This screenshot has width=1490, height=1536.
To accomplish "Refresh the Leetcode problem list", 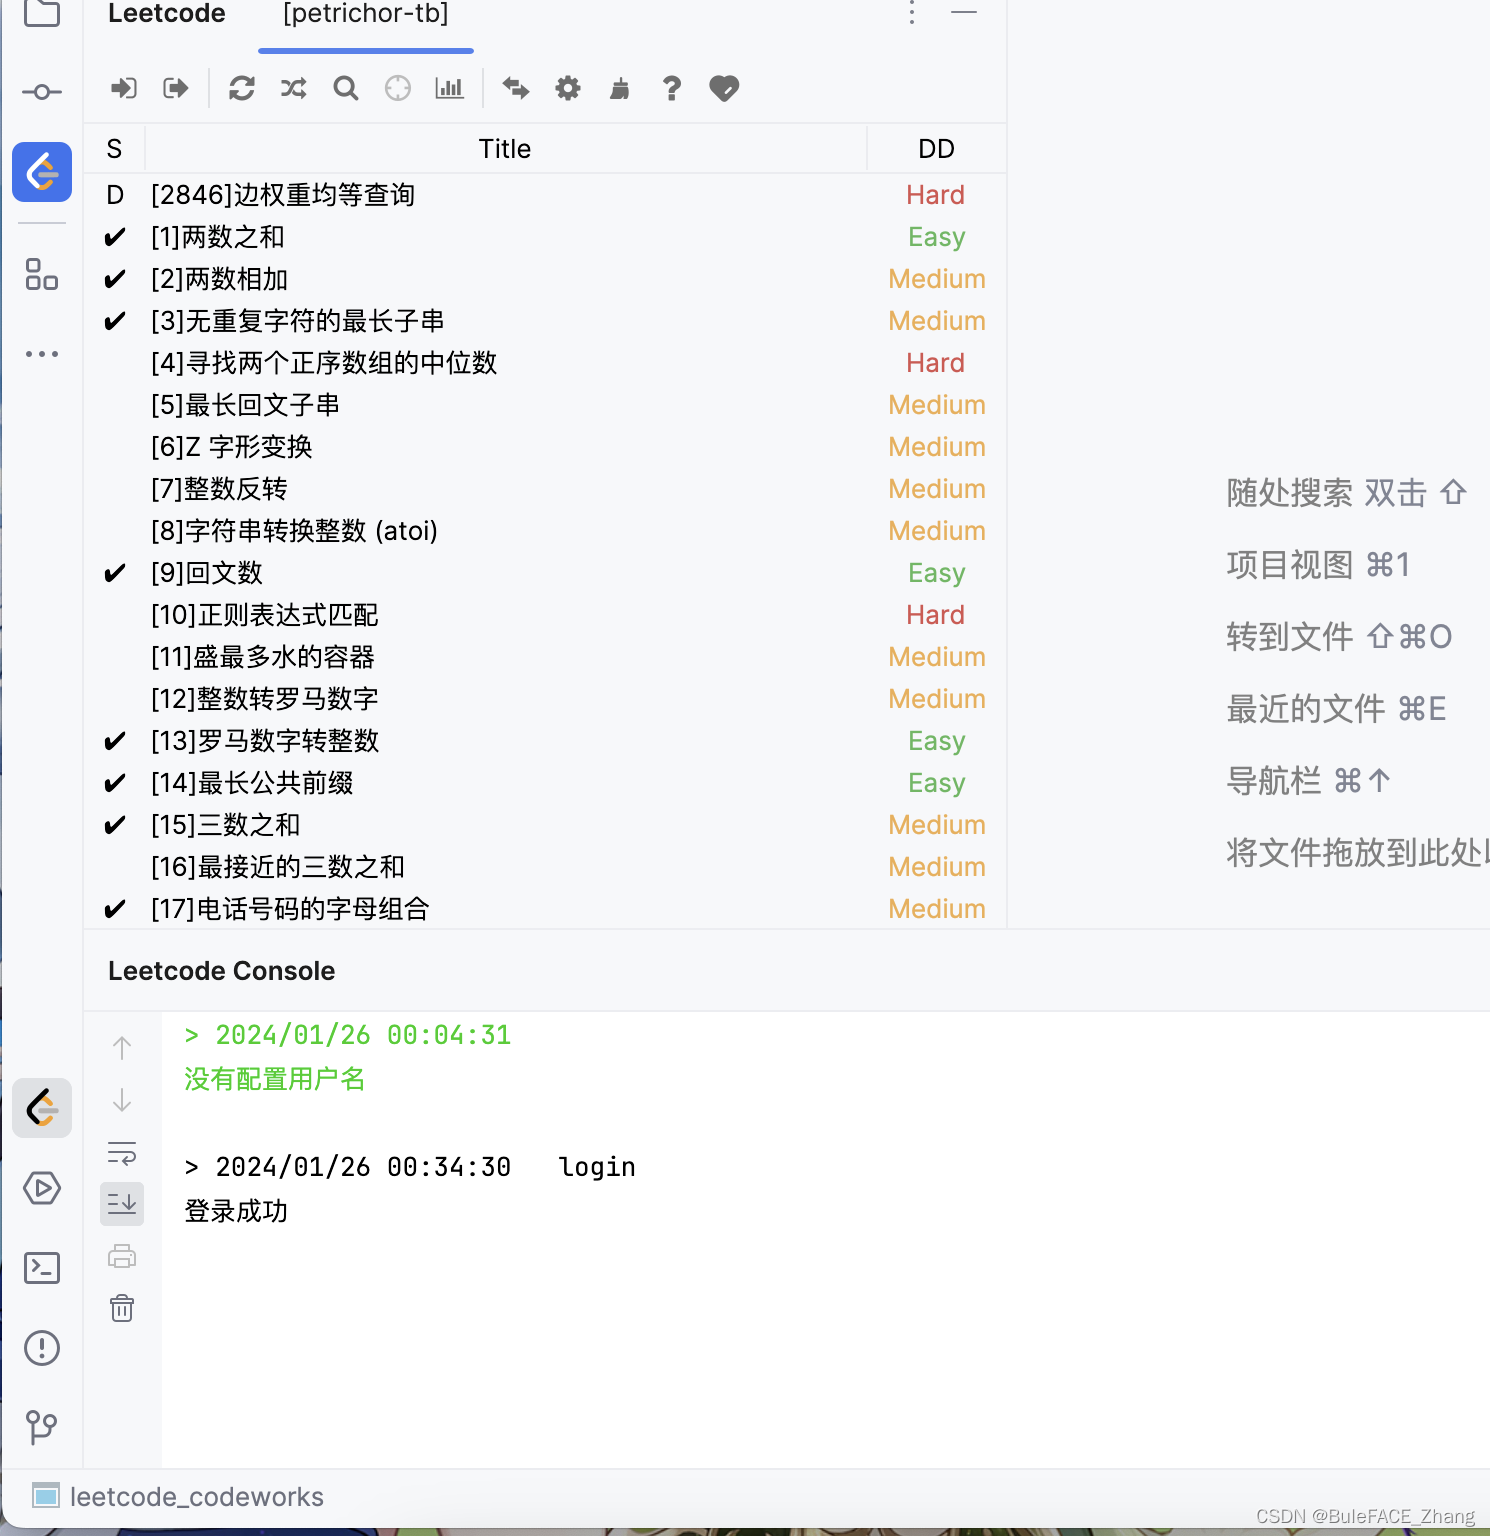I will click(242, 88).
